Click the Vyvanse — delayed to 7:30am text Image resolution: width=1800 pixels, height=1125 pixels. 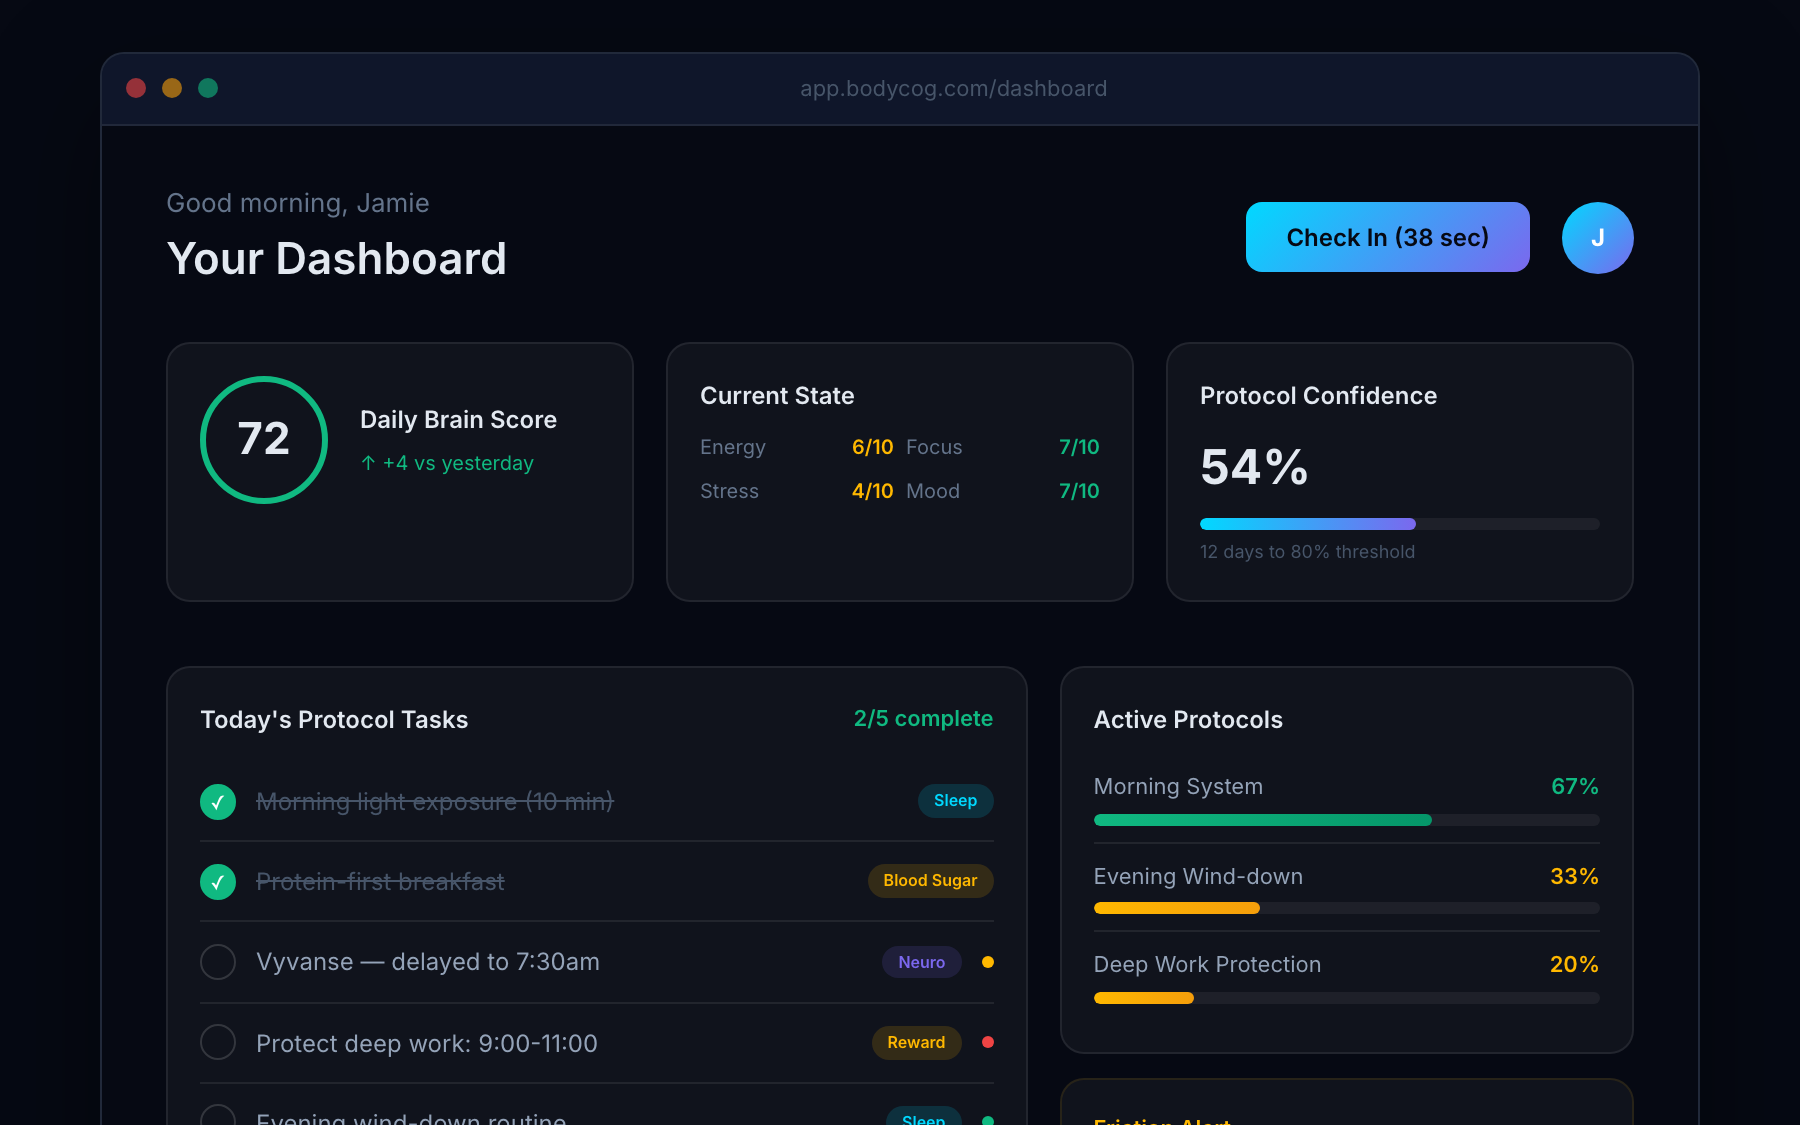tap(428, 962)
